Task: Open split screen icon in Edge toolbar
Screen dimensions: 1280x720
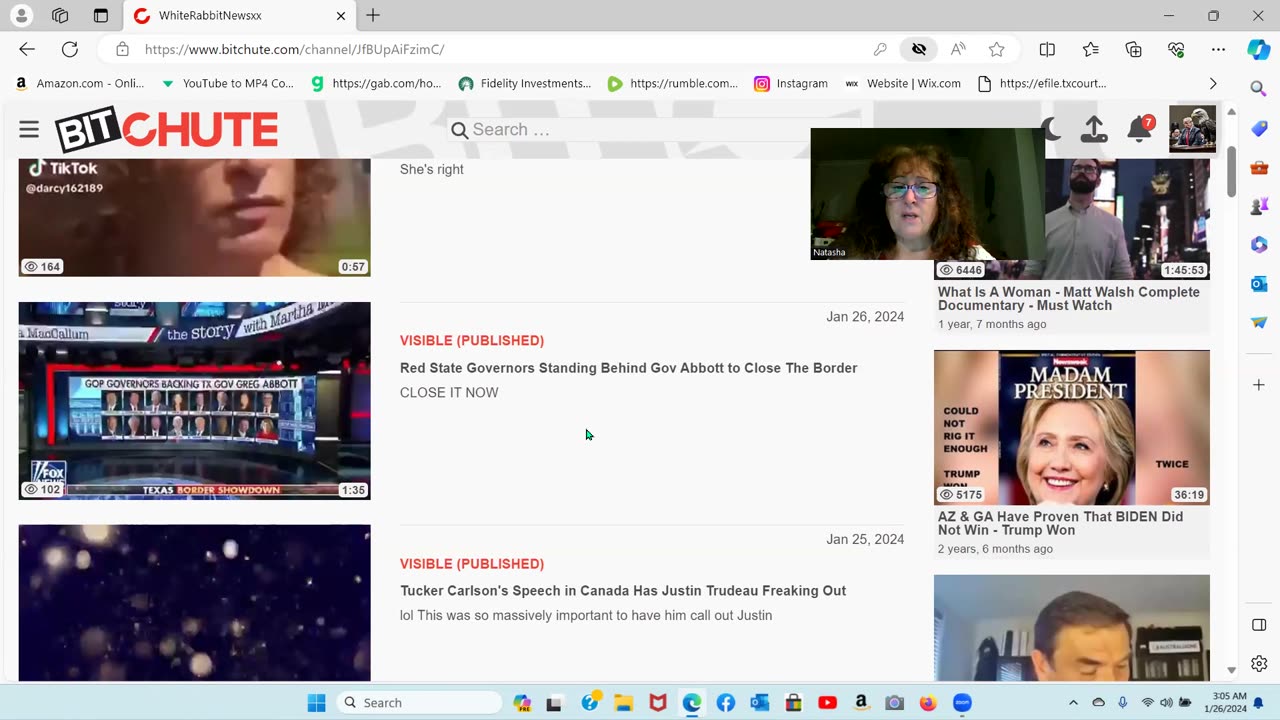Action: (x=1047, y=49)
